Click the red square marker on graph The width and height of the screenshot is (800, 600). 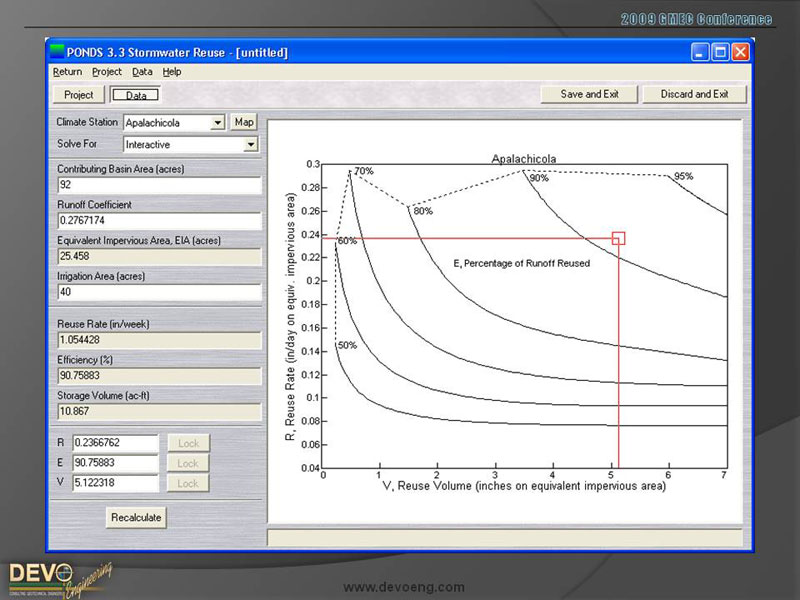(x=618, y=238)
